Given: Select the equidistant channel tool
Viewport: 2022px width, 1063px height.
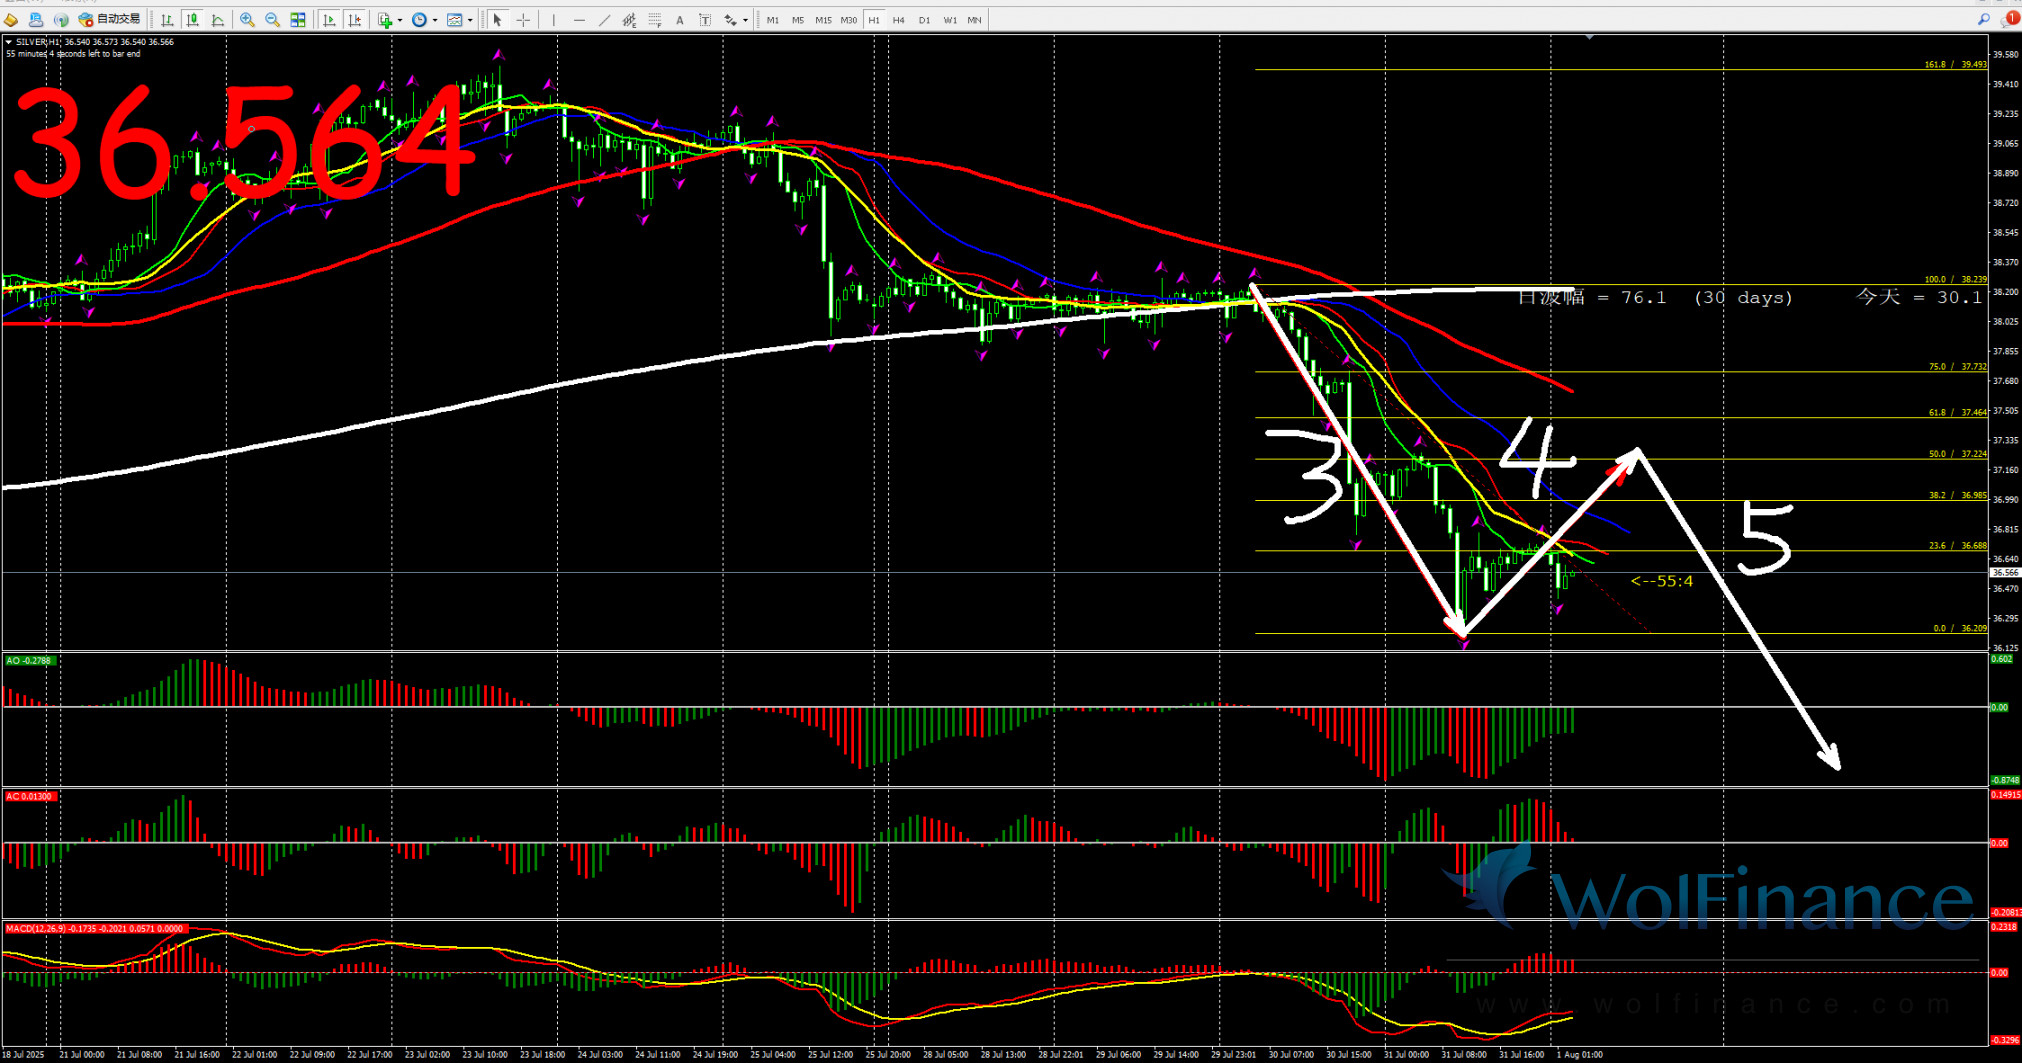Looking at the screenshot, I should 629,20.
